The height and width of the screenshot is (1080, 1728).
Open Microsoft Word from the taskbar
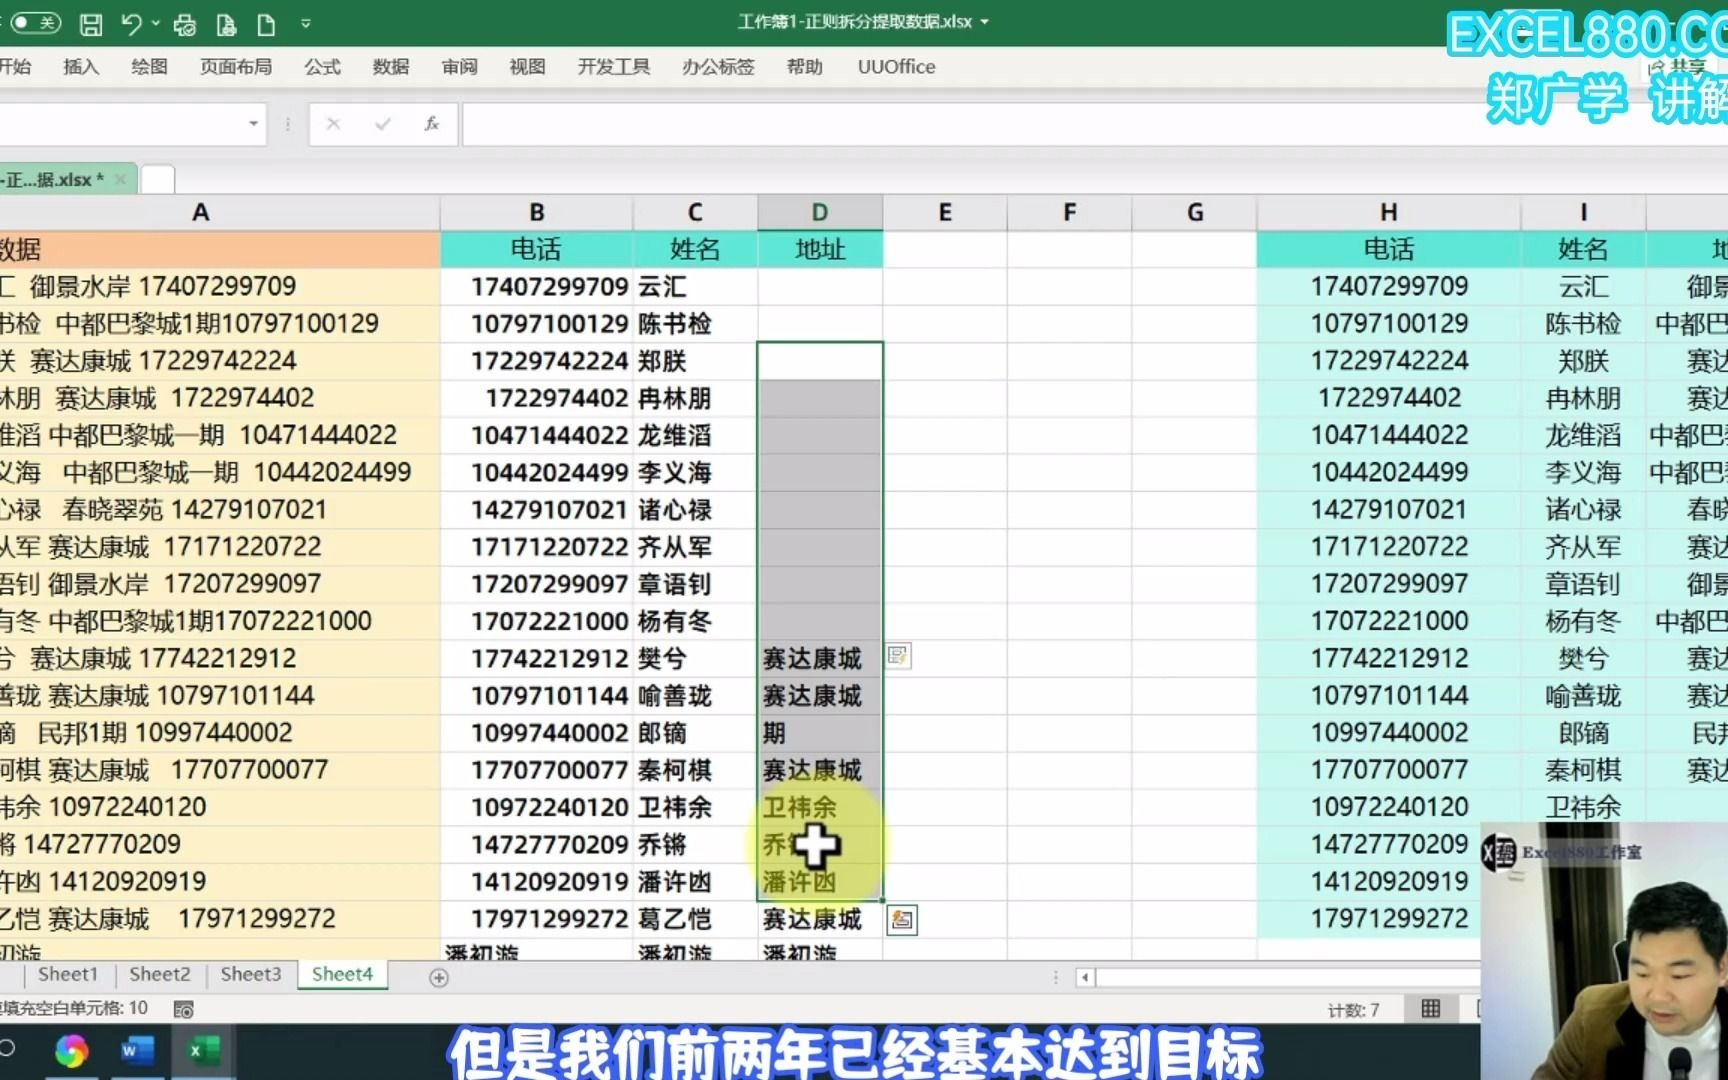click(137, 1052)
